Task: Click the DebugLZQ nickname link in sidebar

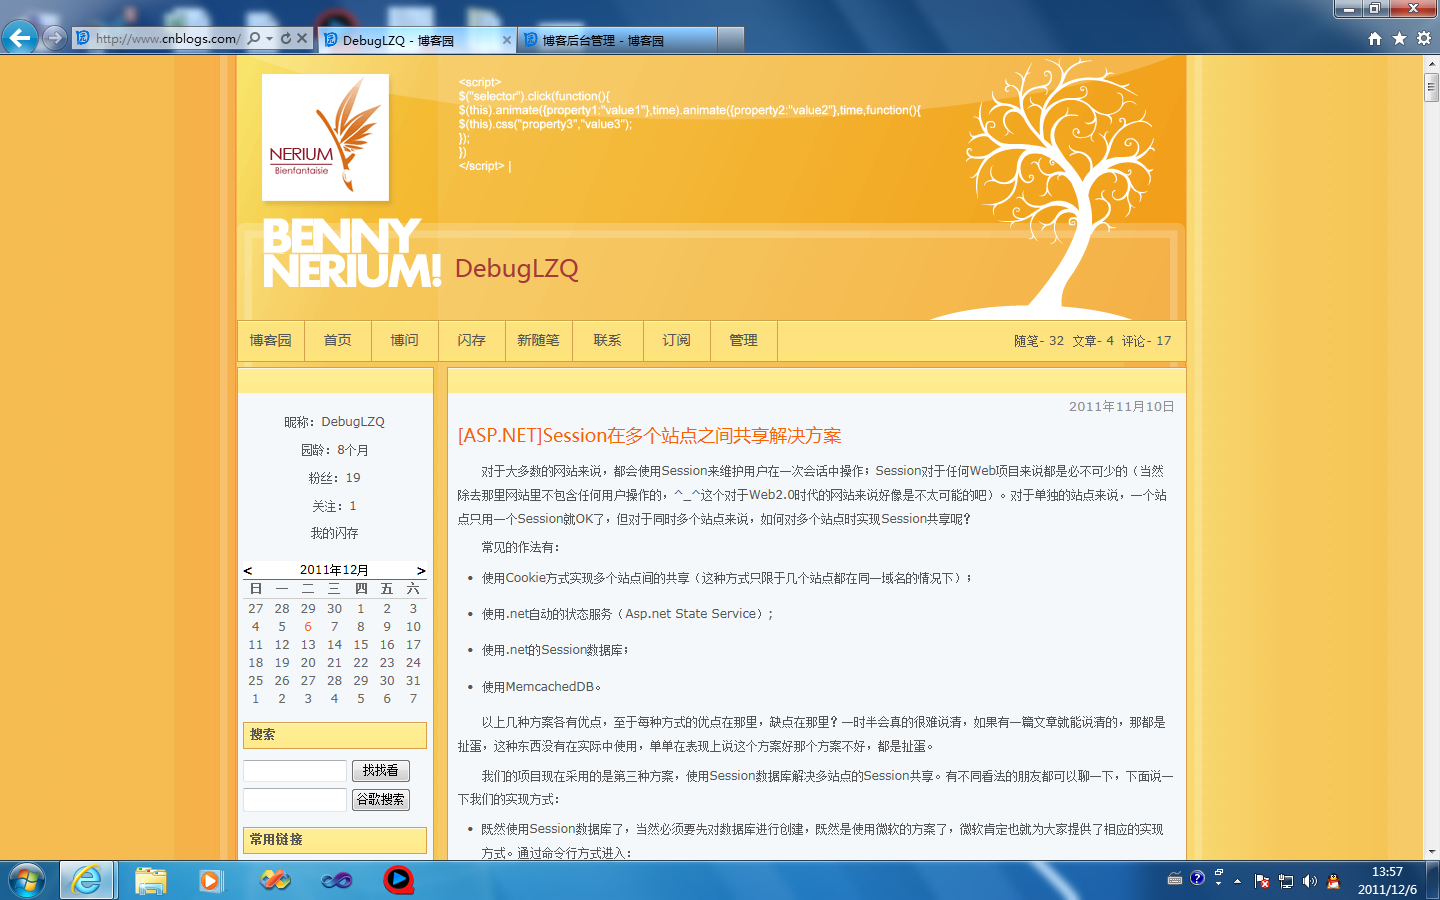Action: click(x=353, y=422)
